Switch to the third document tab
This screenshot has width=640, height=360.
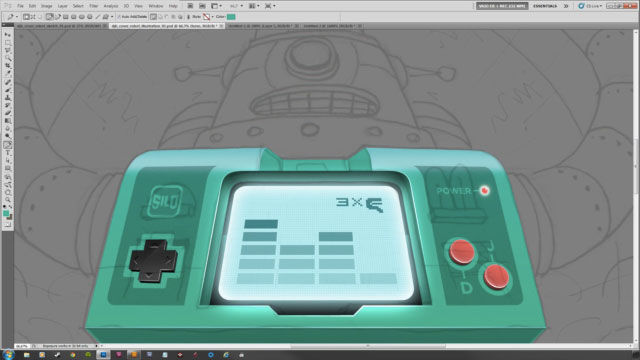click(x=263, y=26)
